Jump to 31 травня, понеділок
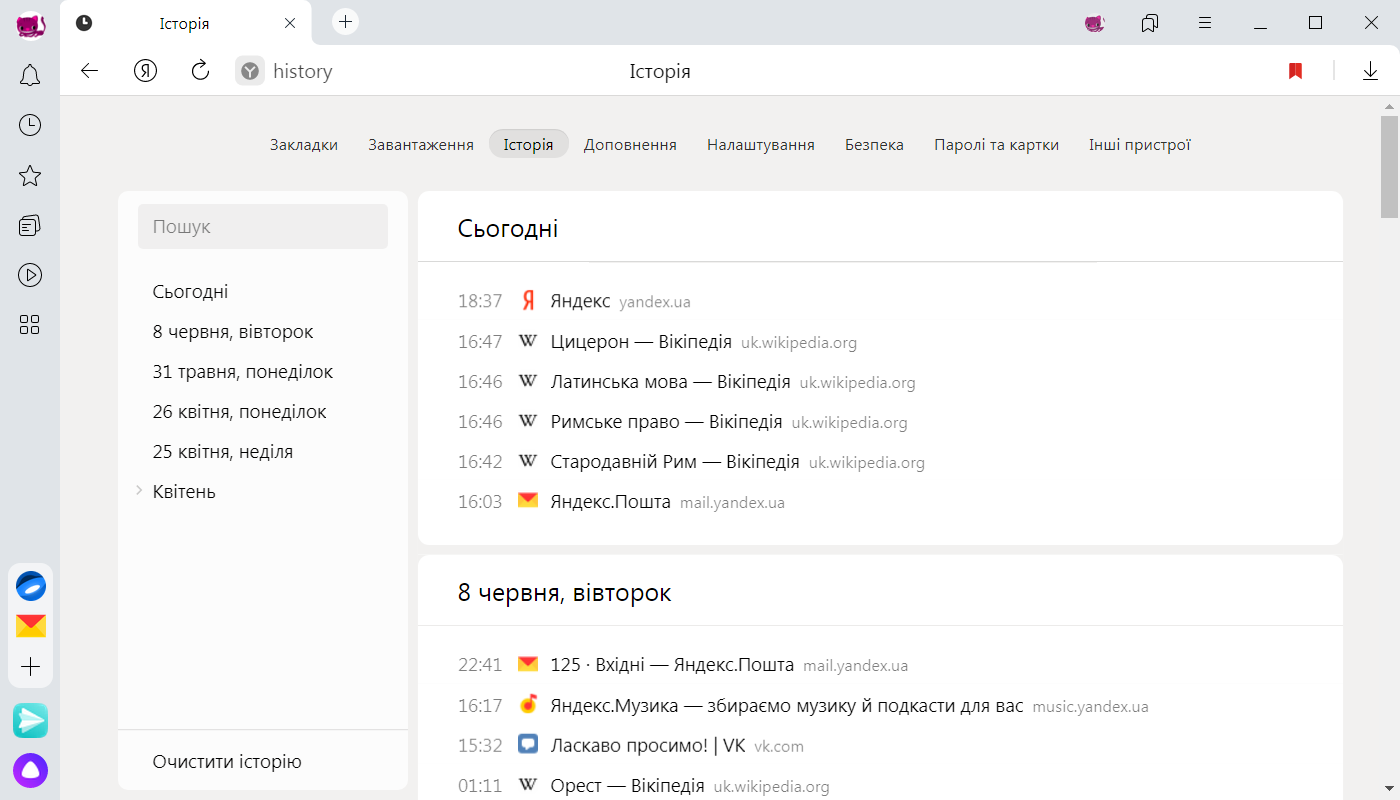Image resolution: width=1400 pixels, height=800 pixels. [243, 371]
